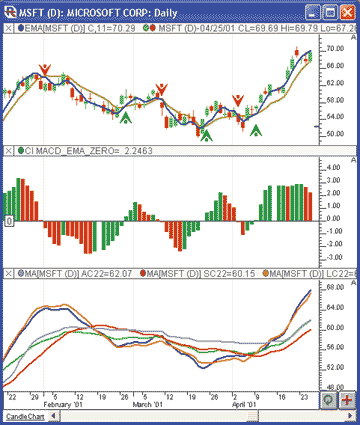Click the green buy arrow near March low

point(206,136)
